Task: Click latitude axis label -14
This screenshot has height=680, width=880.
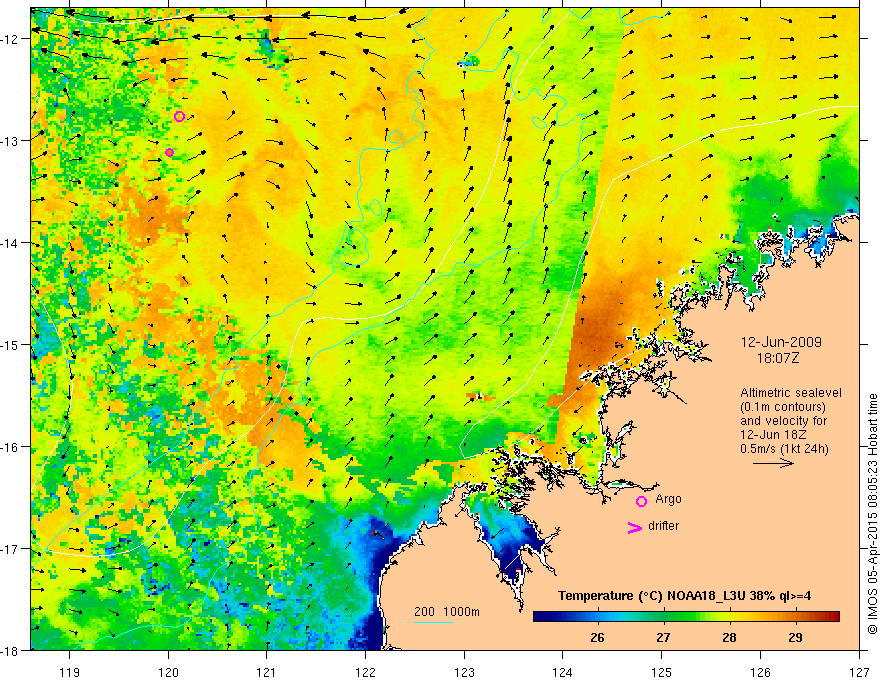Action: pos(11,243)
